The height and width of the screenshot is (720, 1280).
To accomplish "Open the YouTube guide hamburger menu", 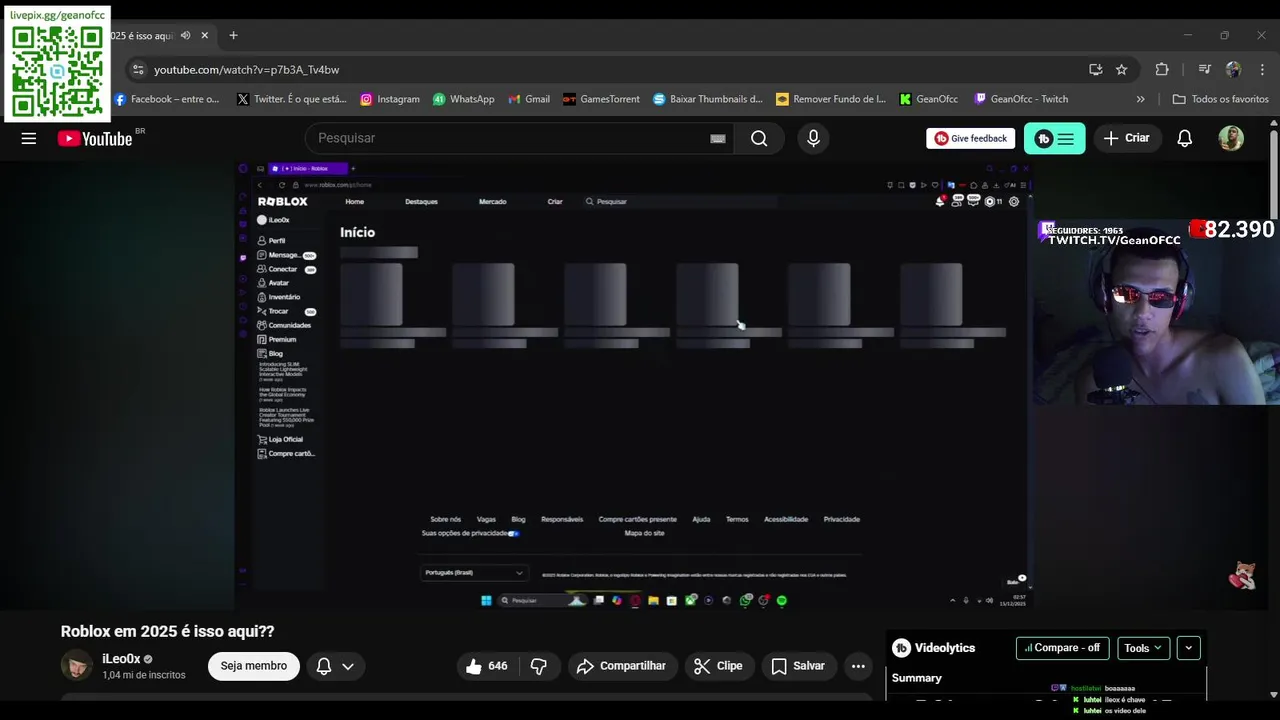I will pyautogui.click(x=29, y=139).
